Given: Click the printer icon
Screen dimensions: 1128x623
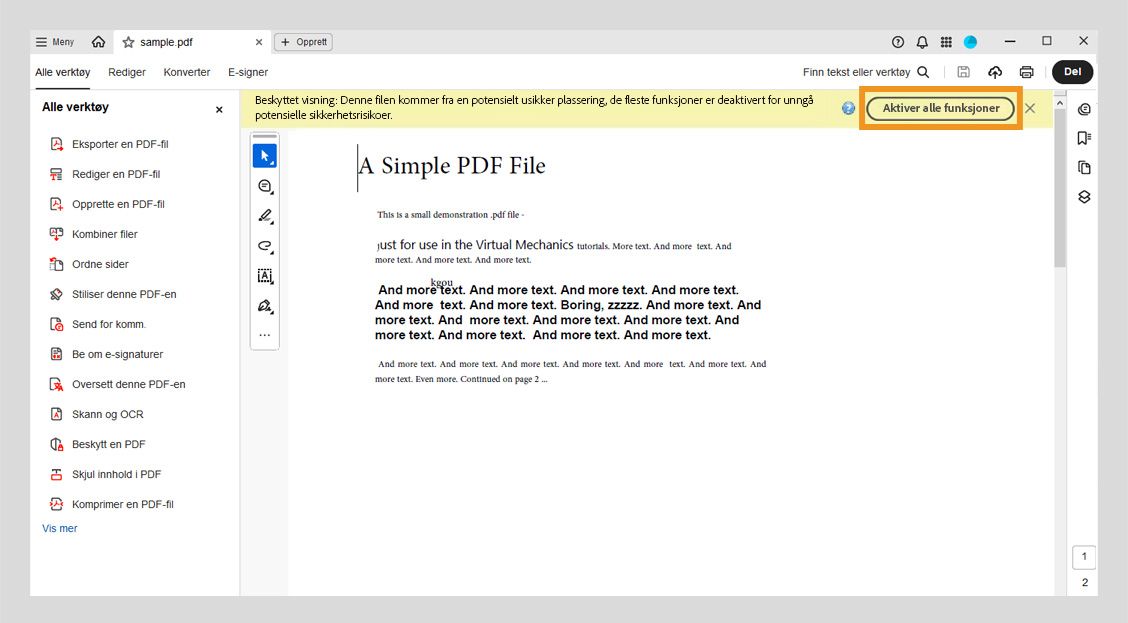Looking at the screenshot, I should (x=1027, y=72).
